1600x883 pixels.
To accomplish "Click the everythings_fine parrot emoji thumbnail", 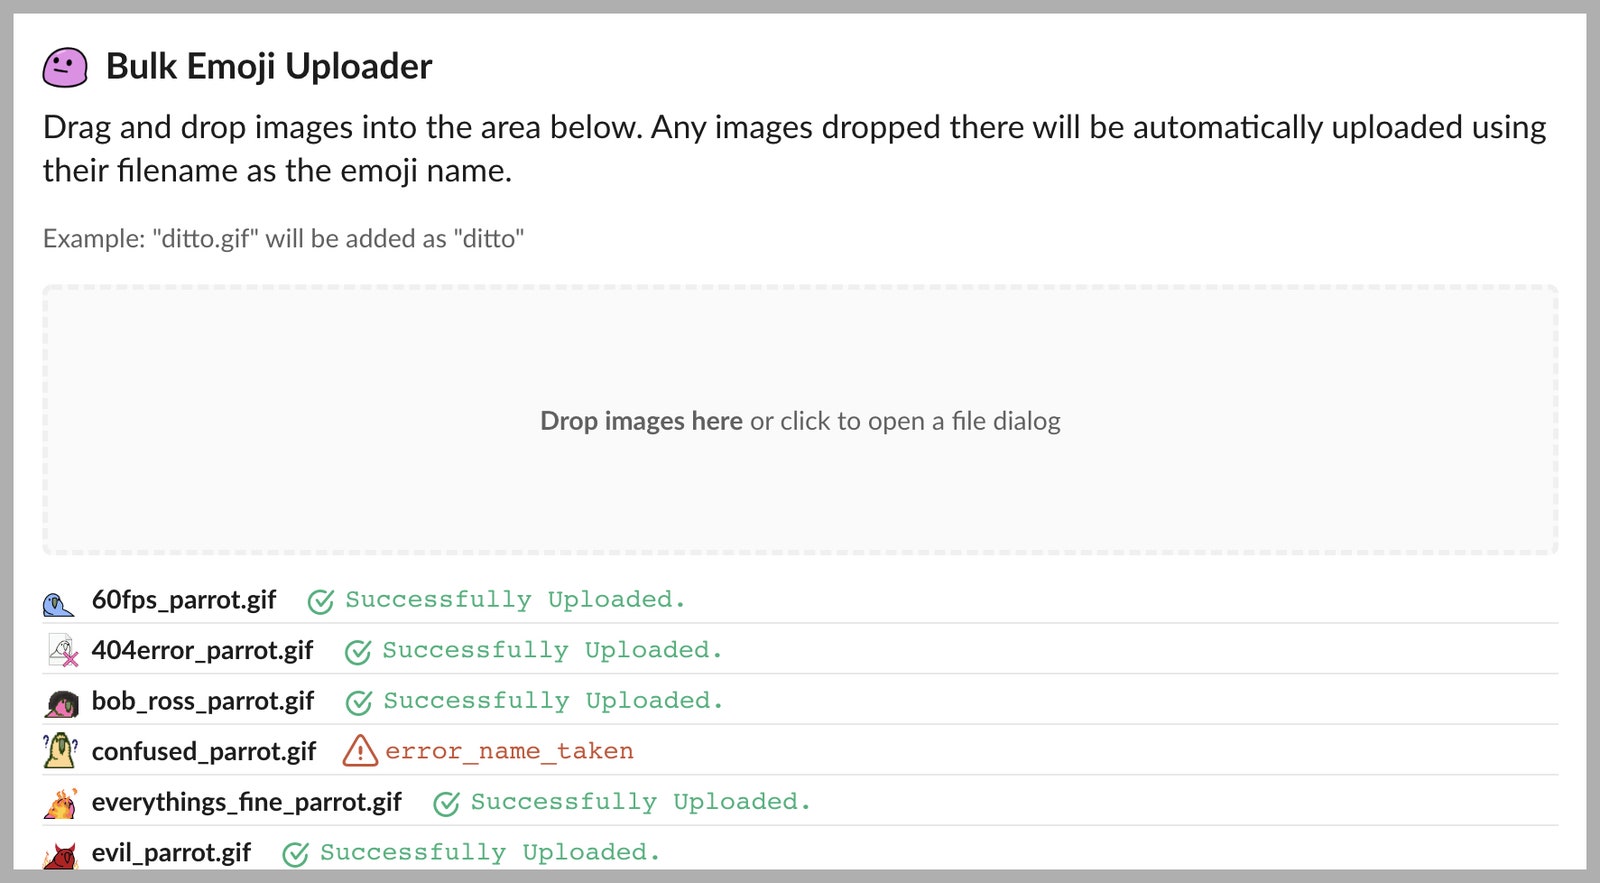I will (61, 803).
